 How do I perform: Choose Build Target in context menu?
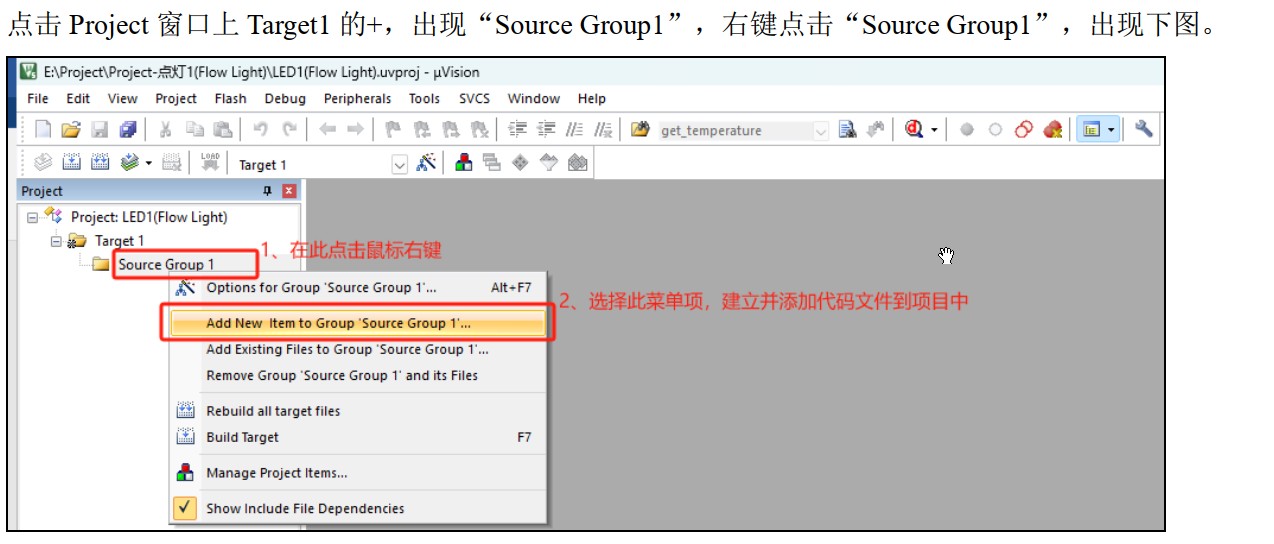[x=358, y=437]
